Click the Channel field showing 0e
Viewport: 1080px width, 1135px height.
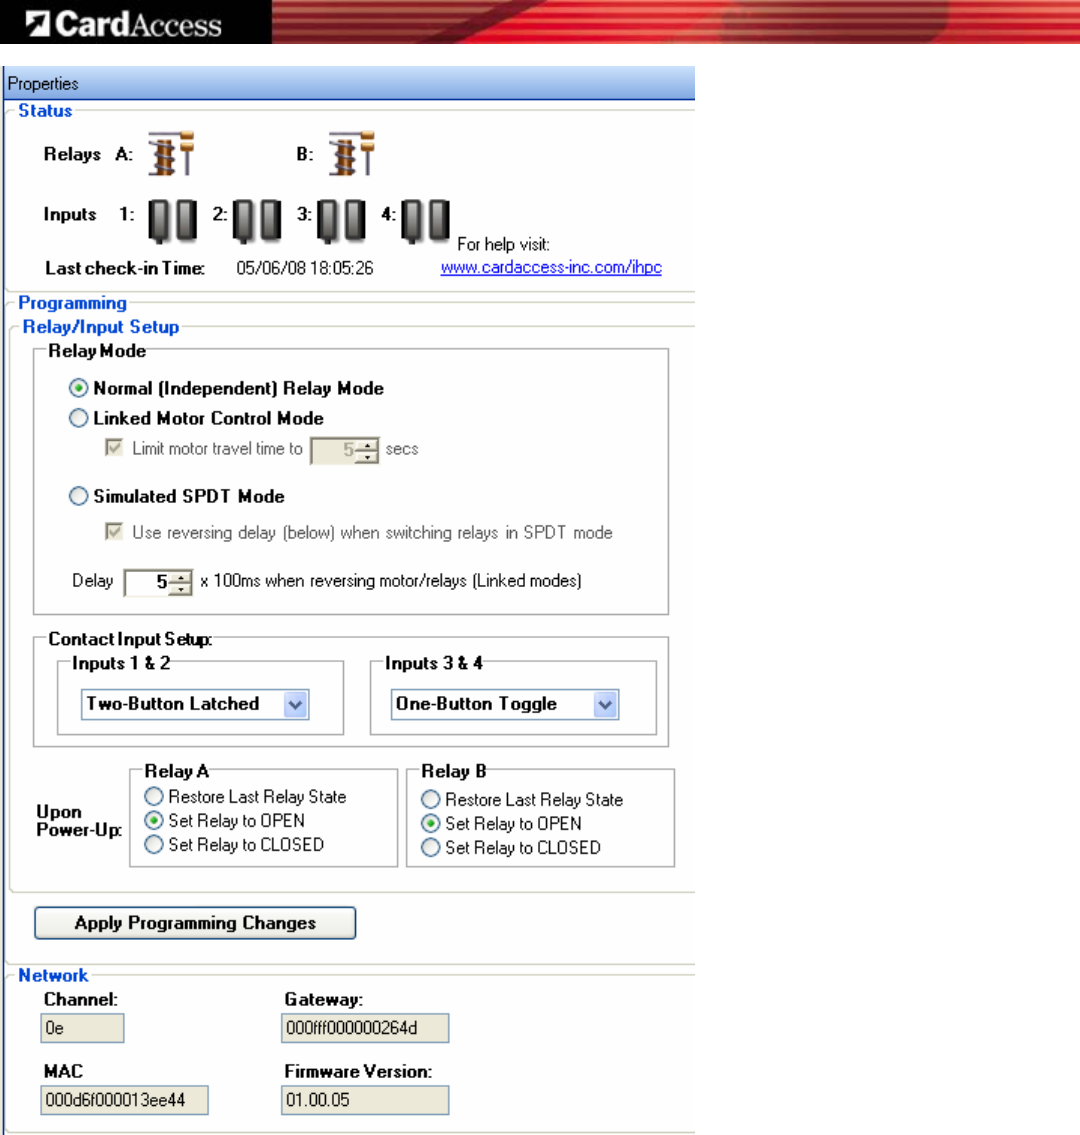click(x=83, y=1028)
